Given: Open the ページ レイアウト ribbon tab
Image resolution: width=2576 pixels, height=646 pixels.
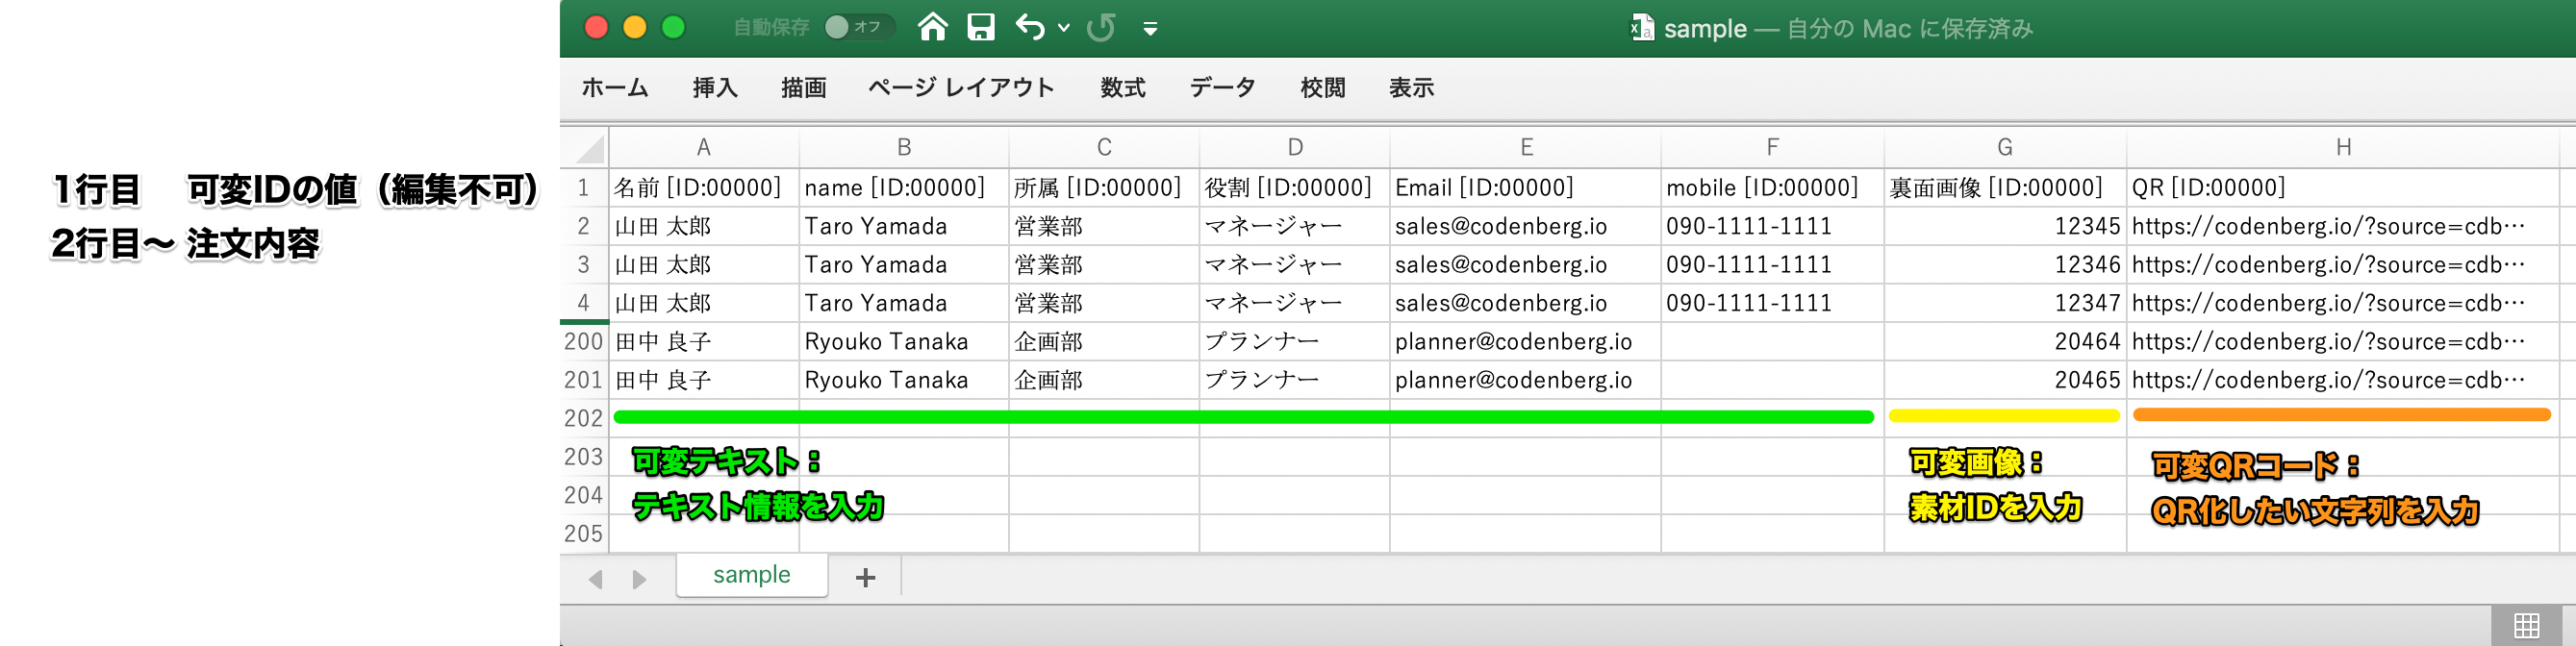Looking at the screenshot, I should pyautogui.click(x=961, y=88).
